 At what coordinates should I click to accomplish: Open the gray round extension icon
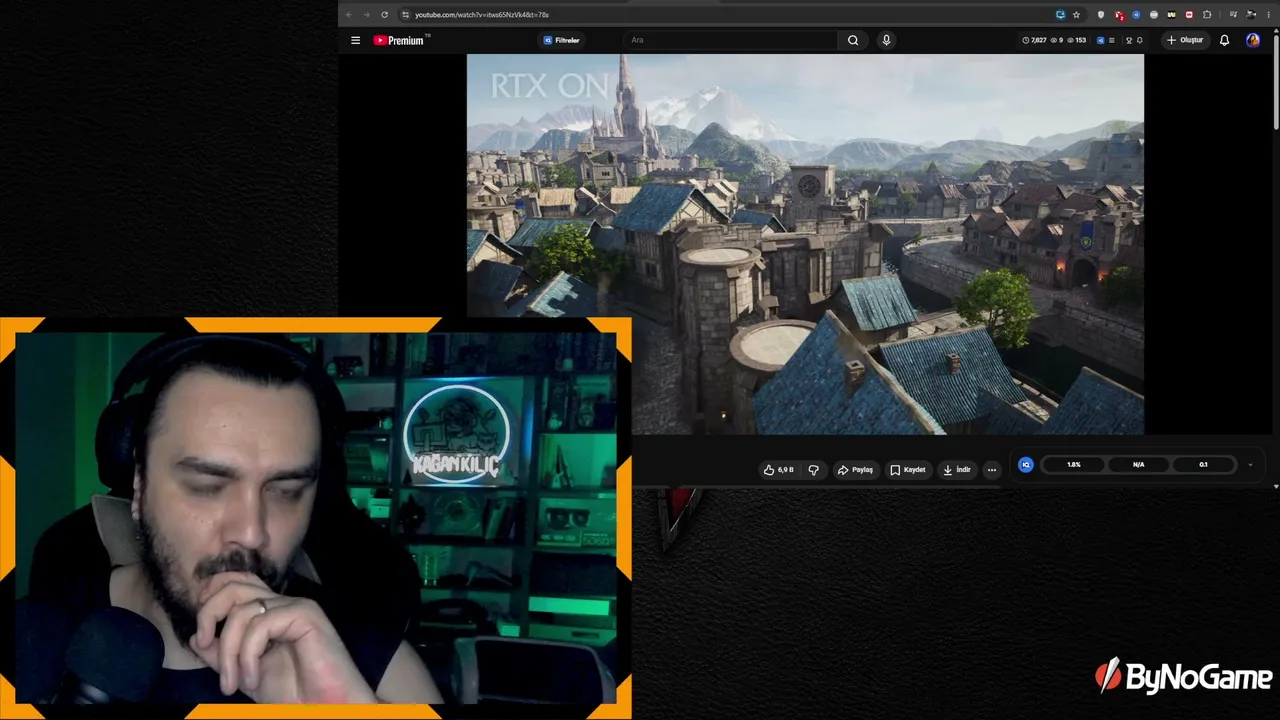pos(1154,15)
